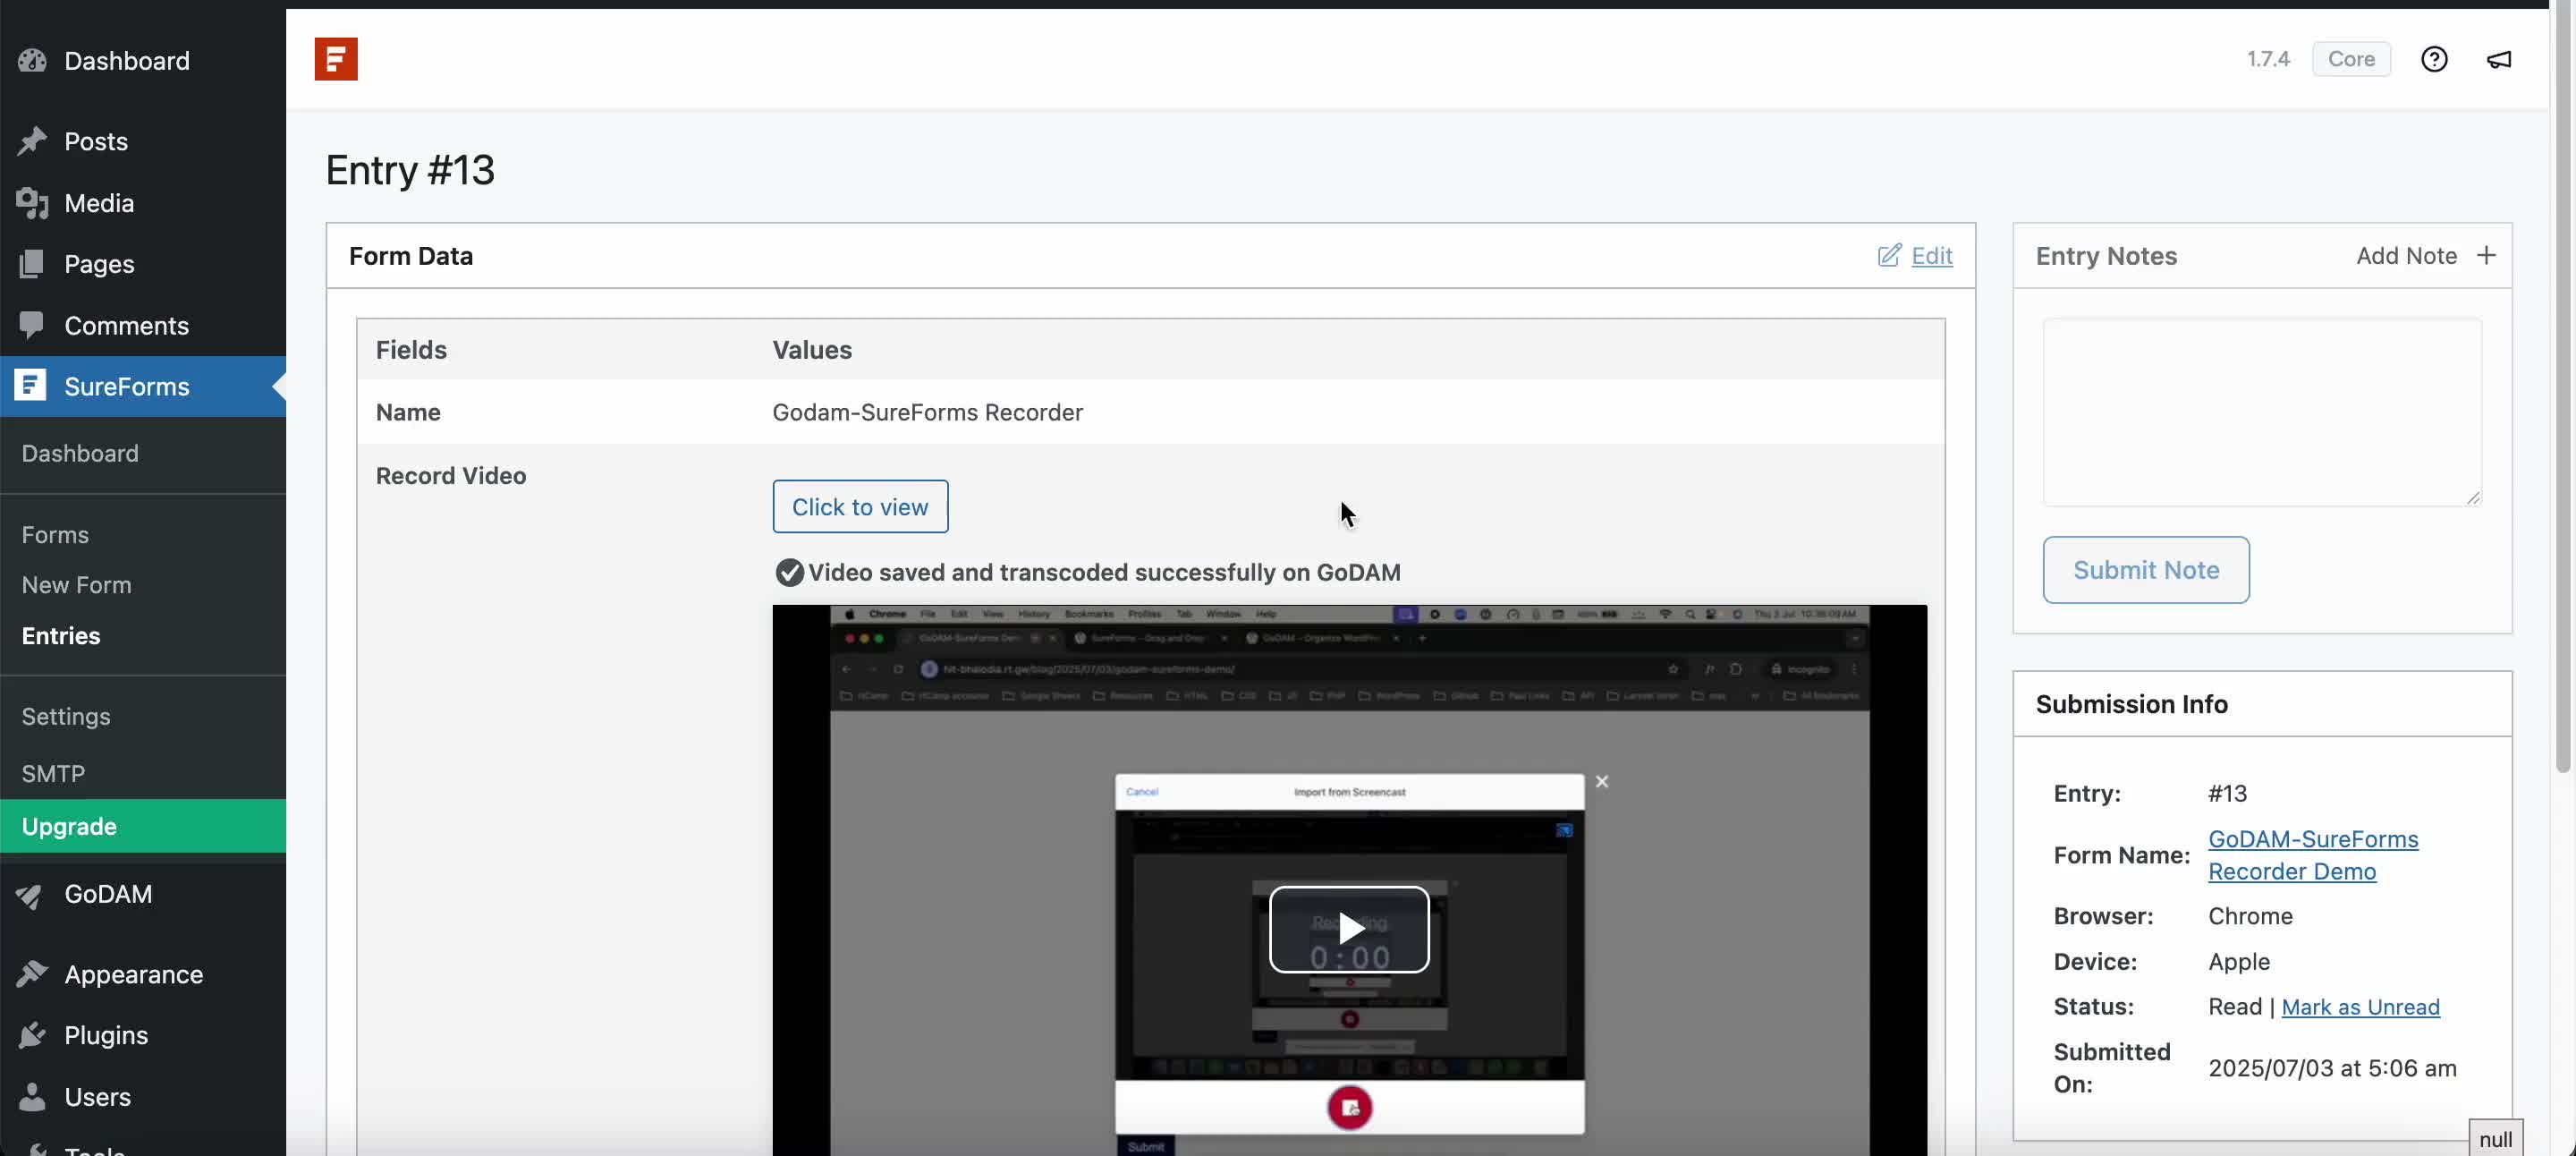Click the SureForms logo in top bar
Screen dimensions: 2576x1156
[336, 59]
